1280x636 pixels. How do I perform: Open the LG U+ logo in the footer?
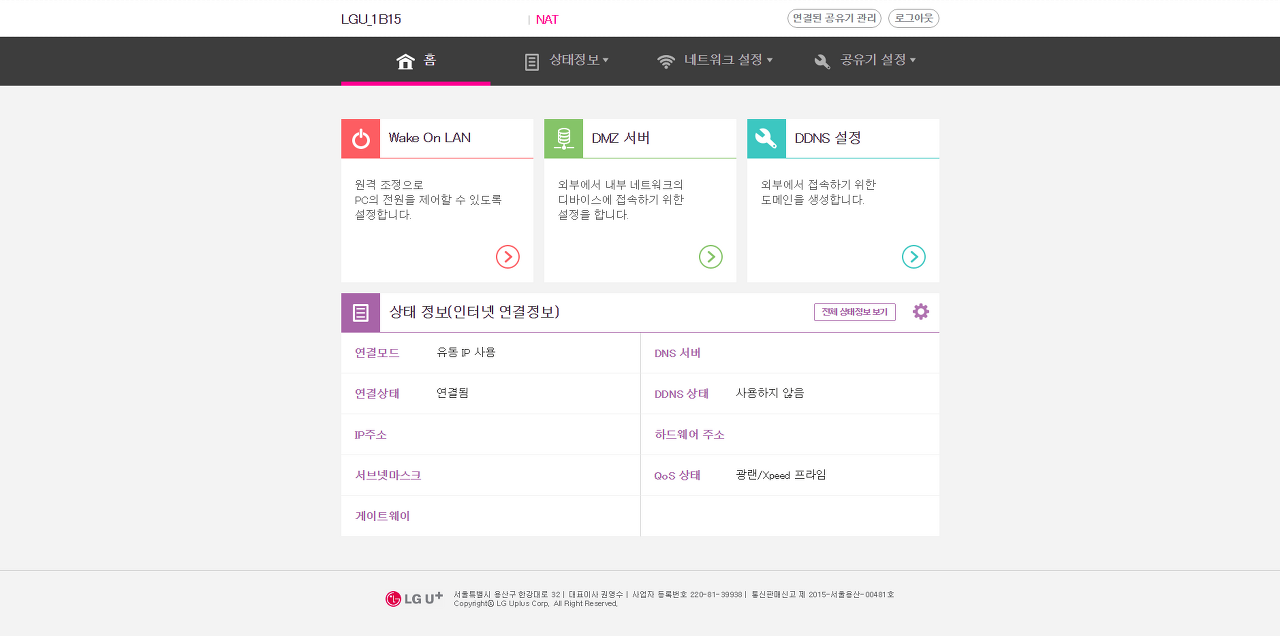(414, 599)
